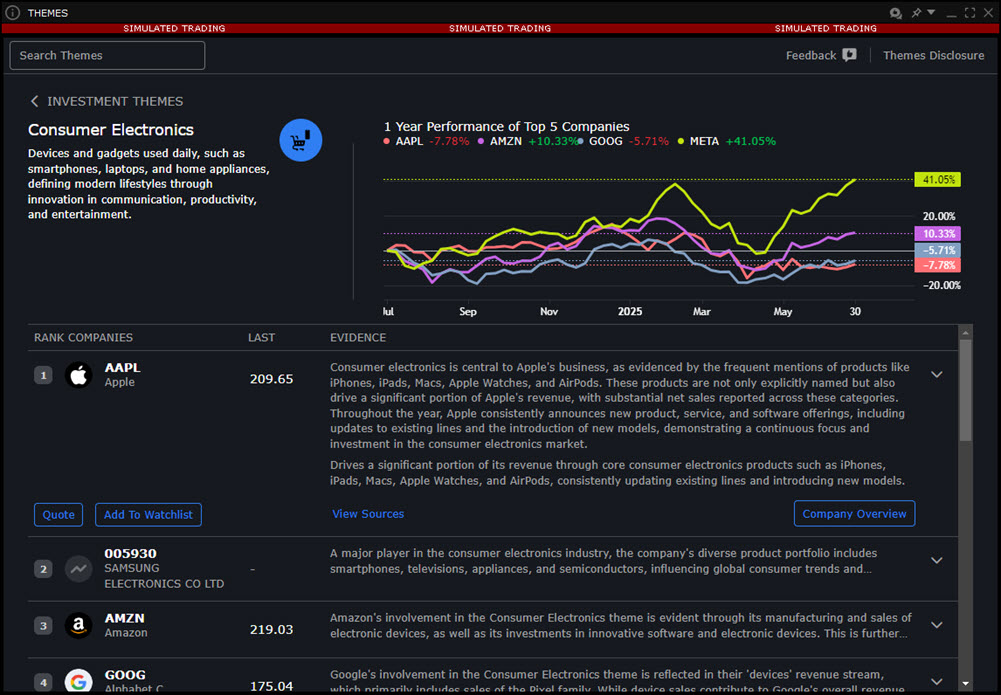1001x695 pixels.
Task: Click the May label on chart axis
Action: (x=783, y=311)
